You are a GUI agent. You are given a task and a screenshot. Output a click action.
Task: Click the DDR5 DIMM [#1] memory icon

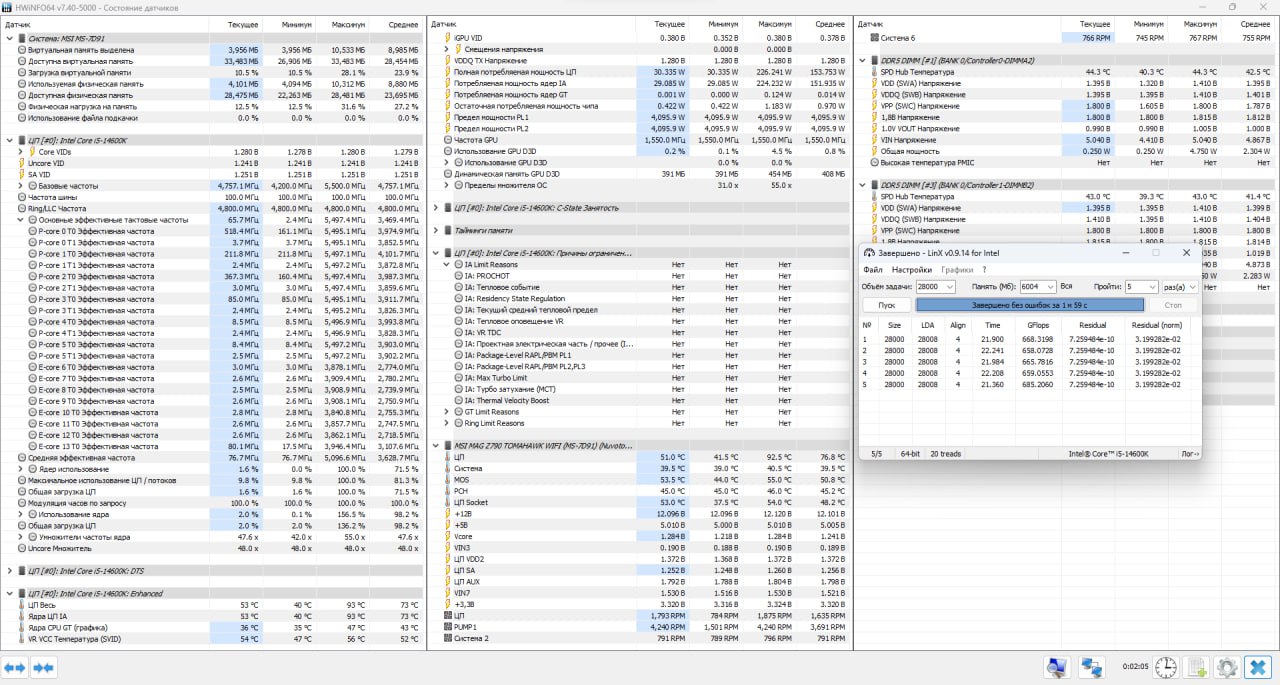click(x=874, y=60)
